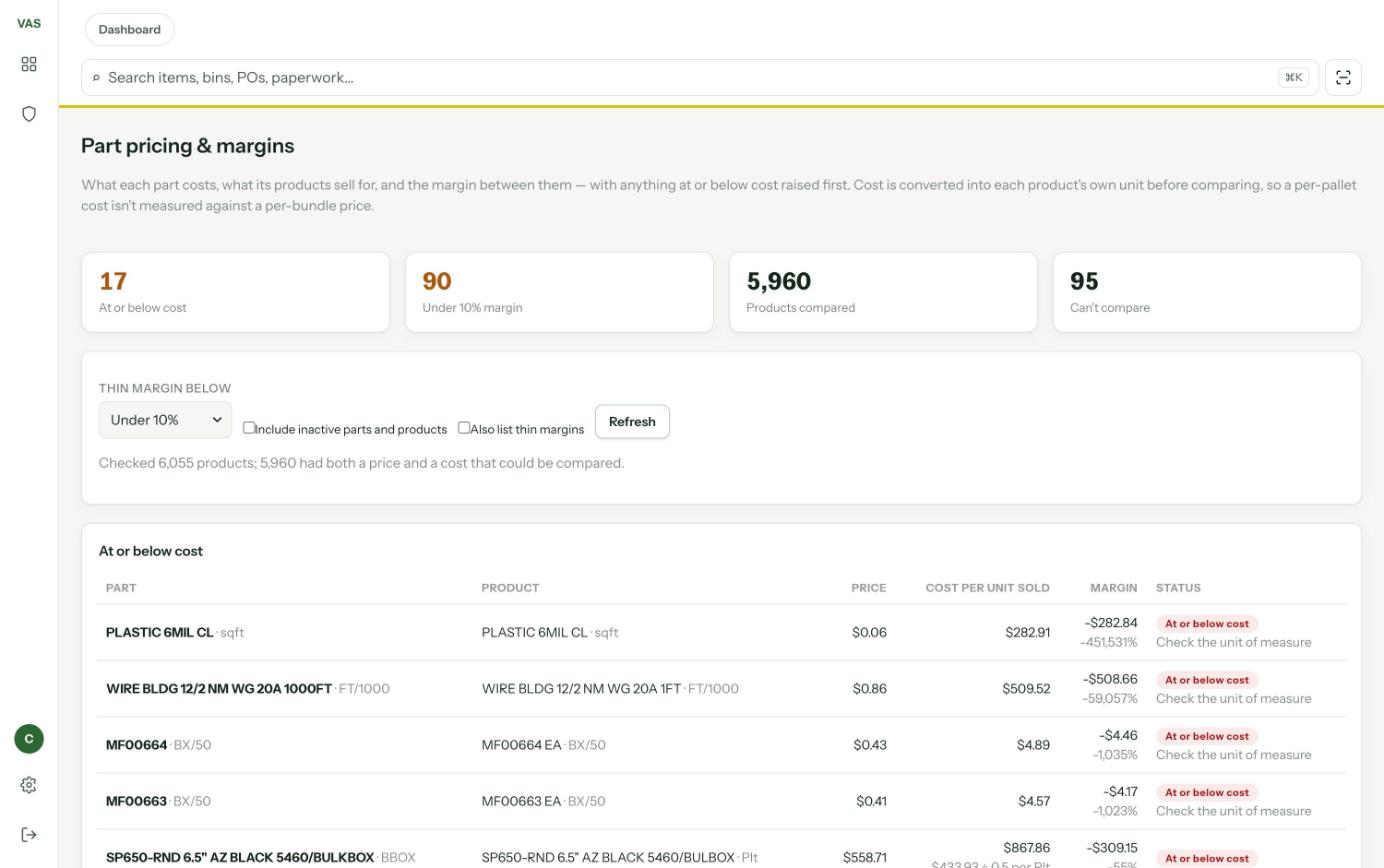Tick the Also list thin margins checkbox
1384x868 pixels.
coord(464,428)
